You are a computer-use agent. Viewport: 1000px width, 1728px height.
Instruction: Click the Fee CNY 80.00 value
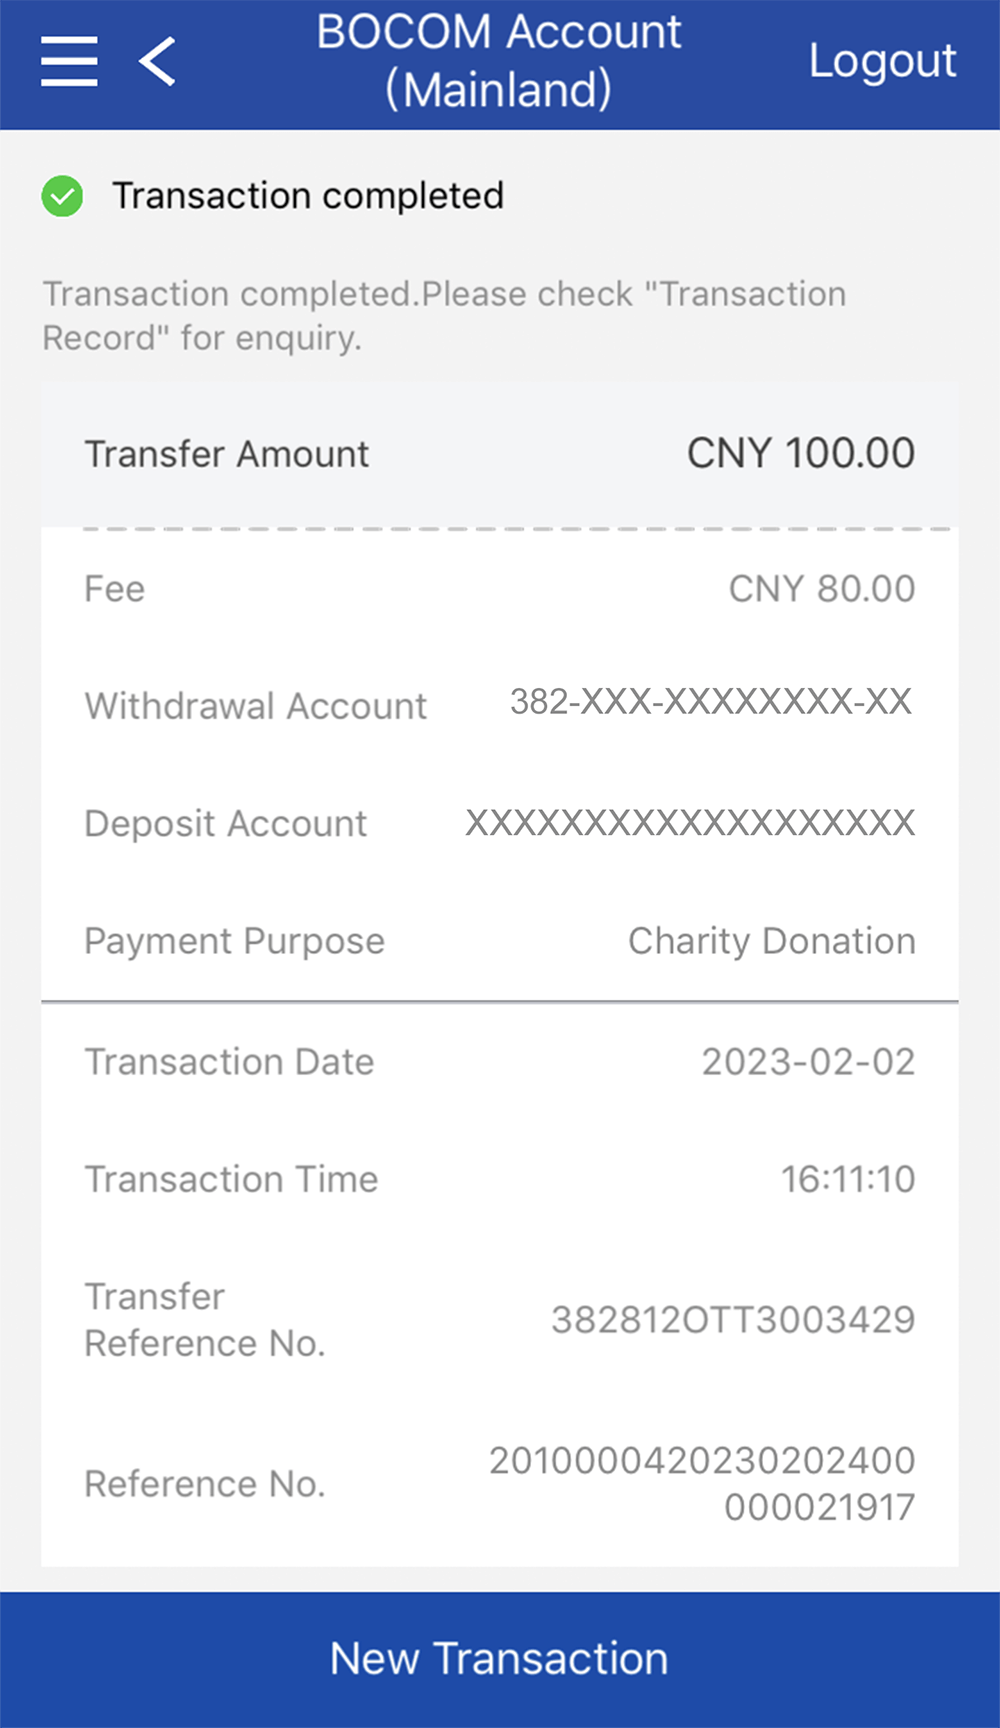821,589
